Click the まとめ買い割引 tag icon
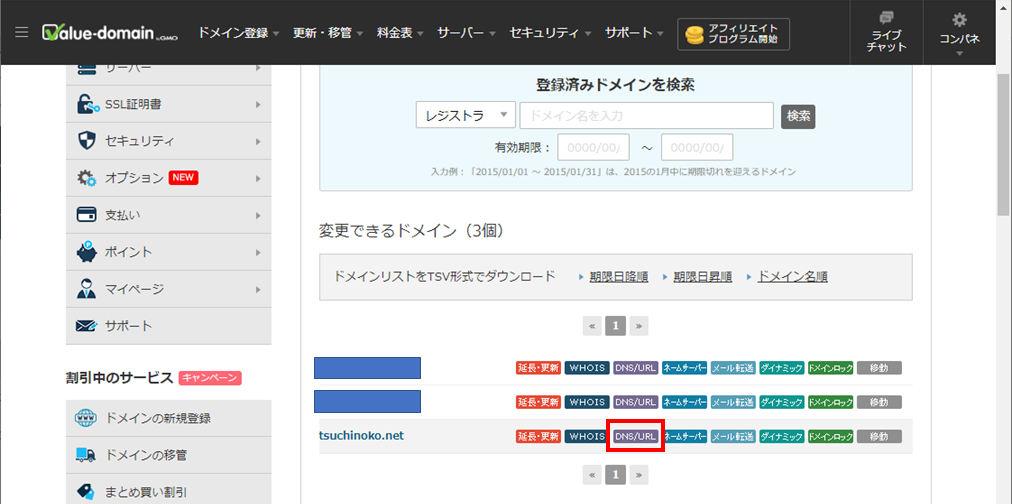Viewport: 1012px width, 504px height. click(x=86, y=492)
